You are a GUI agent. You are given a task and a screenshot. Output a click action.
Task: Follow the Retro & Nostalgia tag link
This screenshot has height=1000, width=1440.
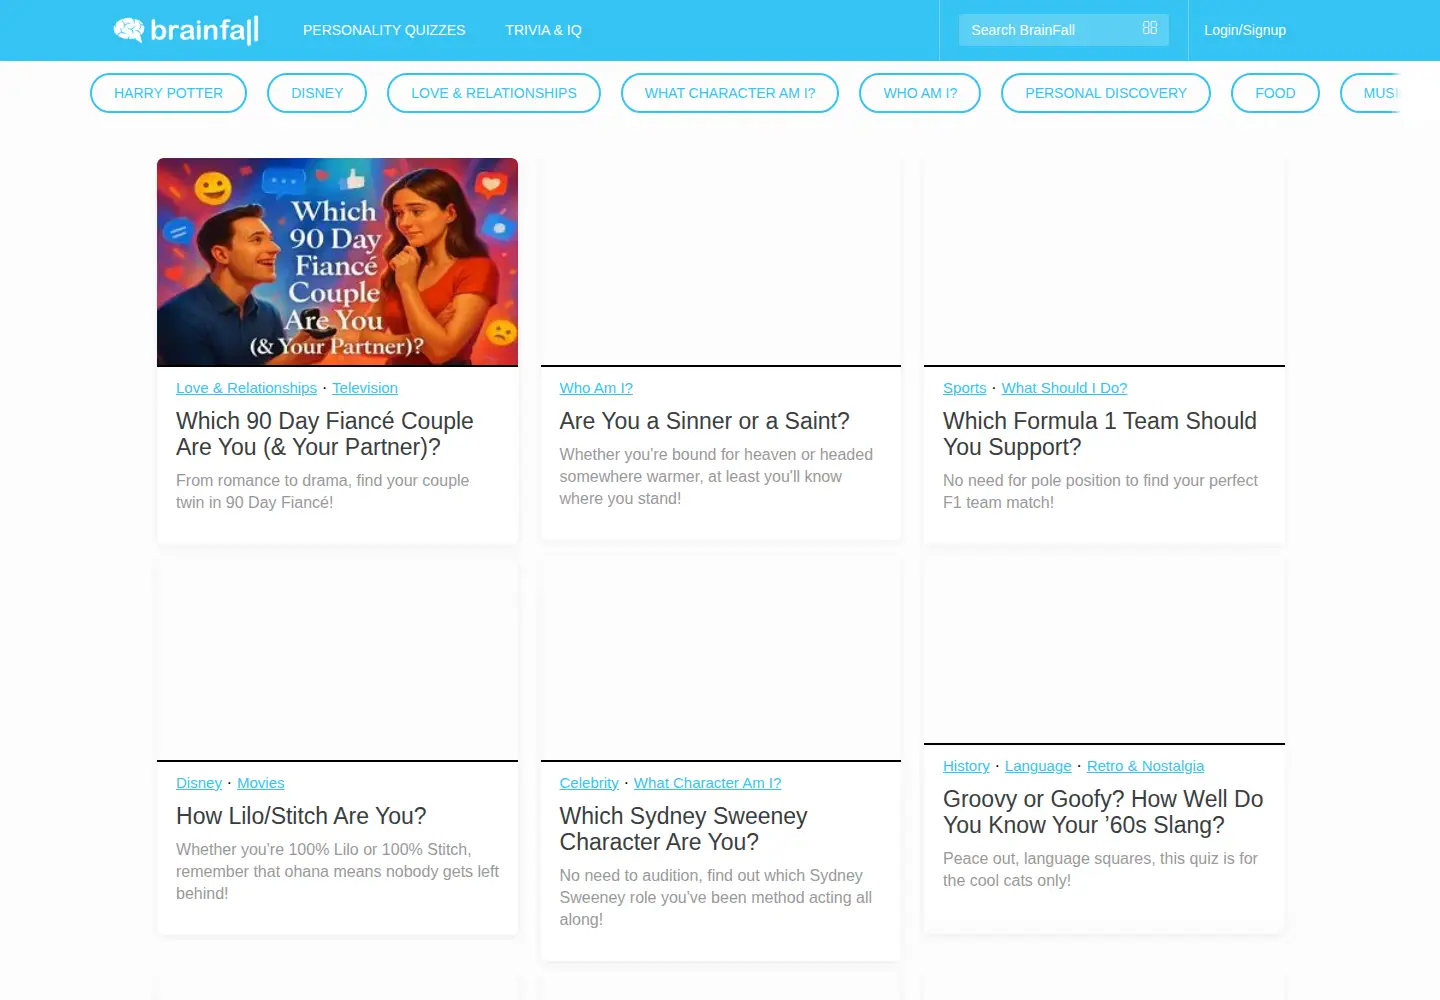click(x=1146, y=766)
